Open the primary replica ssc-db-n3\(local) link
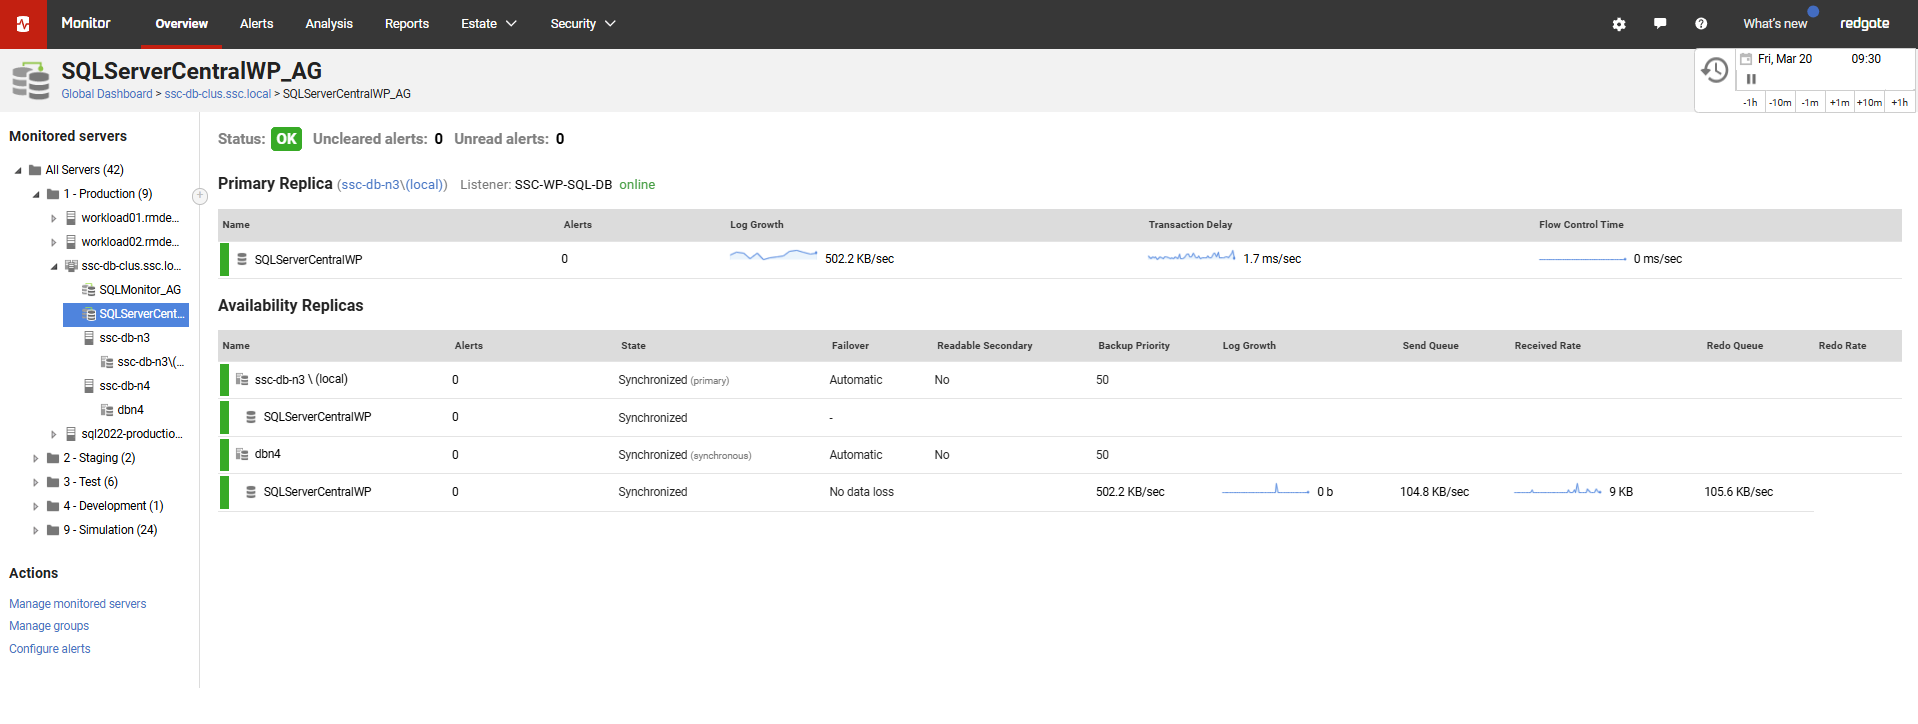Image resolution: width=1918 pixels, height=724 pixels. click(x=392, y=185)
